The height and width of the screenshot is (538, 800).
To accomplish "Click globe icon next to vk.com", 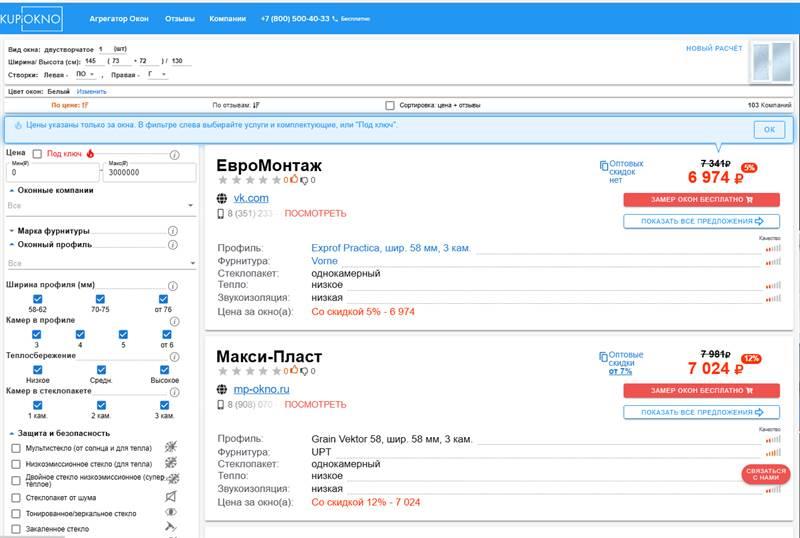I will [x=222, y=198].
